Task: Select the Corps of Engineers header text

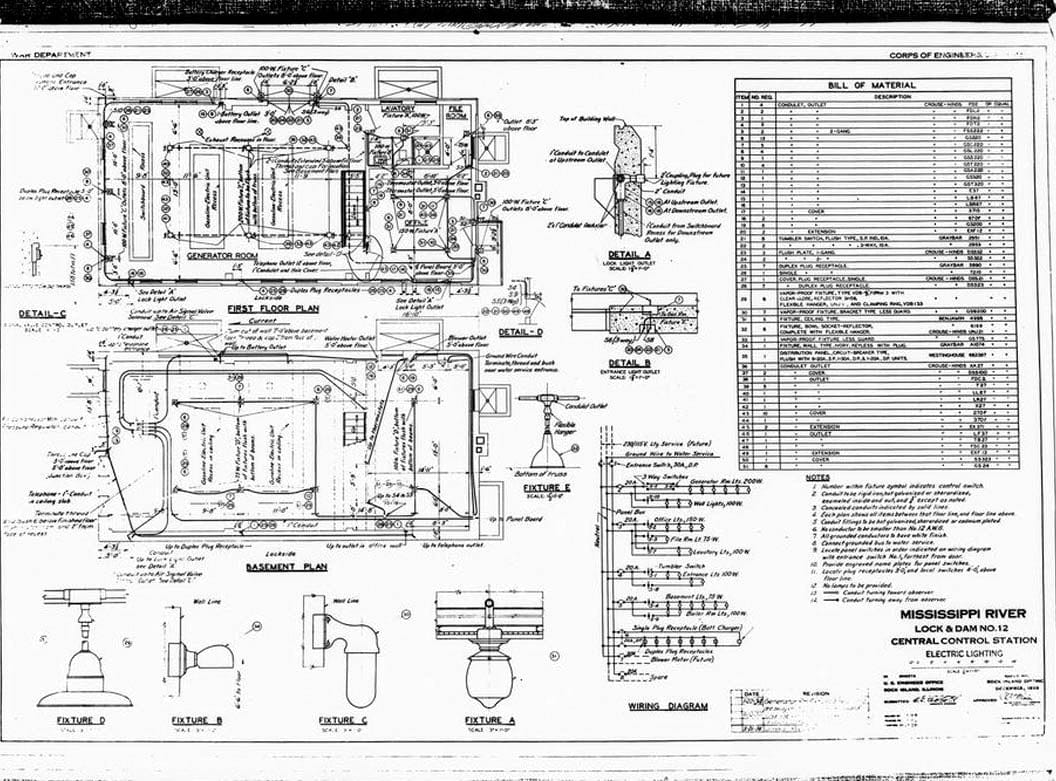Action: coord(945,56)
